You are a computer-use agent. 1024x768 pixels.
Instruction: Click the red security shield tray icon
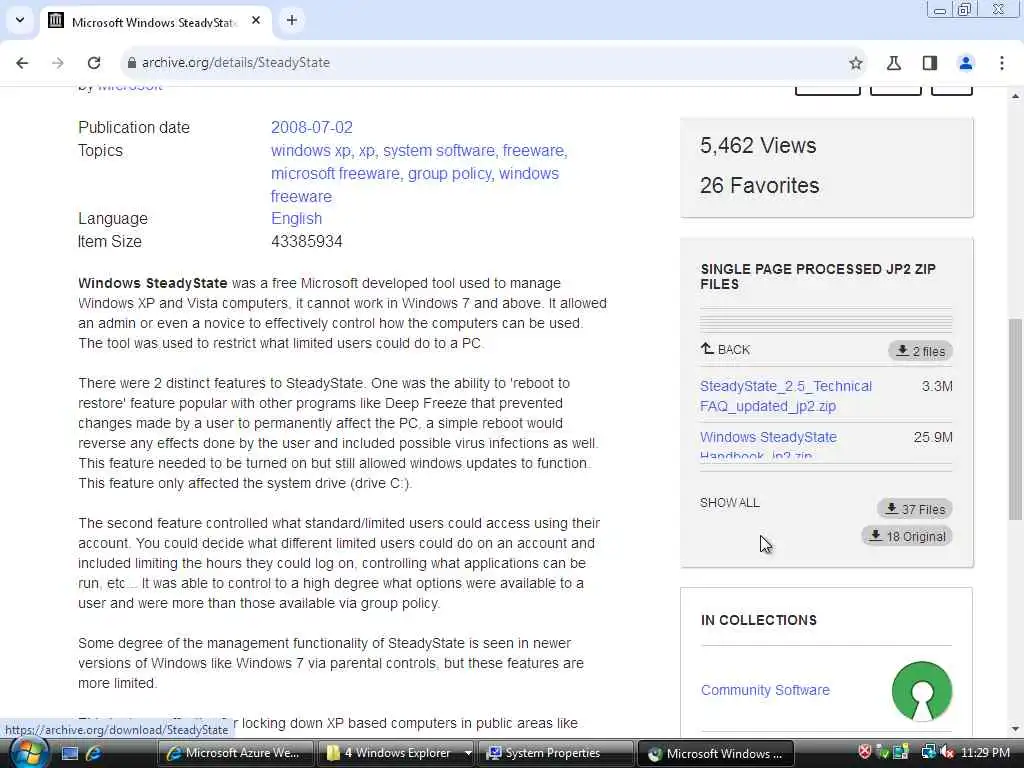(x=865, y=752)
